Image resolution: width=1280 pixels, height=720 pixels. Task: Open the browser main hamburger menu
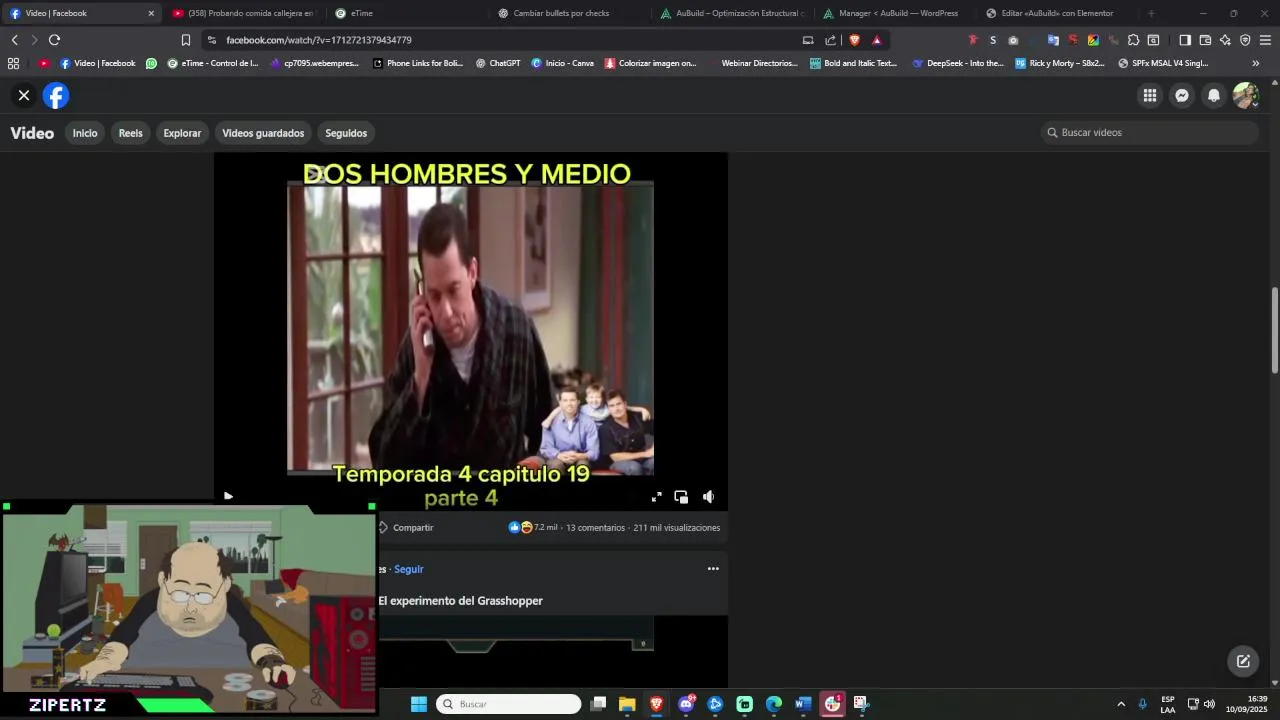(x=1265, y=40)
